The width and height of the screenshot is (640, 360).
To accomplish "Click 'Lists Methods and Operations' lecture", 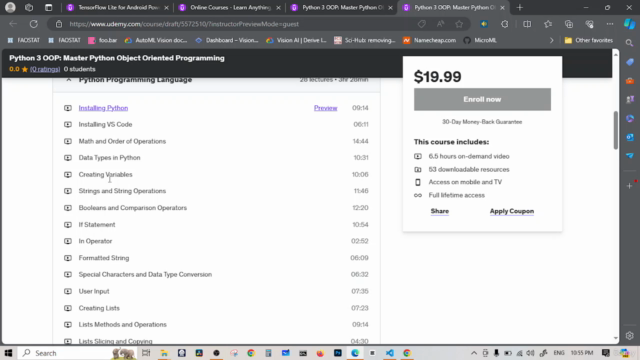I will coord(122,324).
